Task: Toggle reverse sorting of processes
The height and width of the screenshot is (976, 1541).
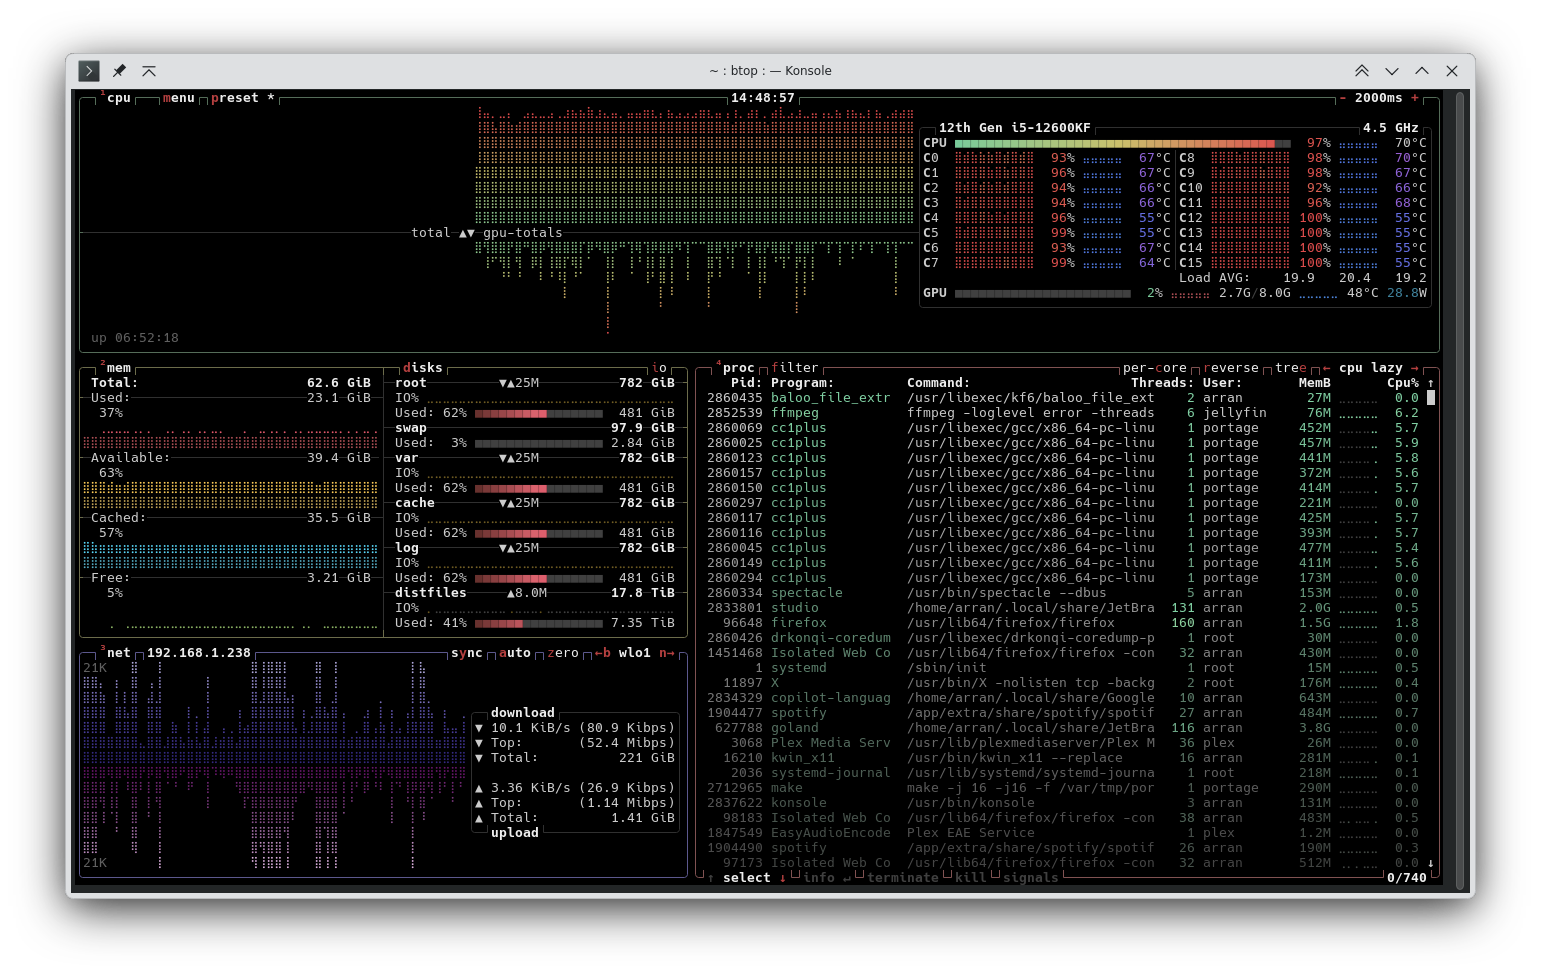Action: click(1231, 368)
